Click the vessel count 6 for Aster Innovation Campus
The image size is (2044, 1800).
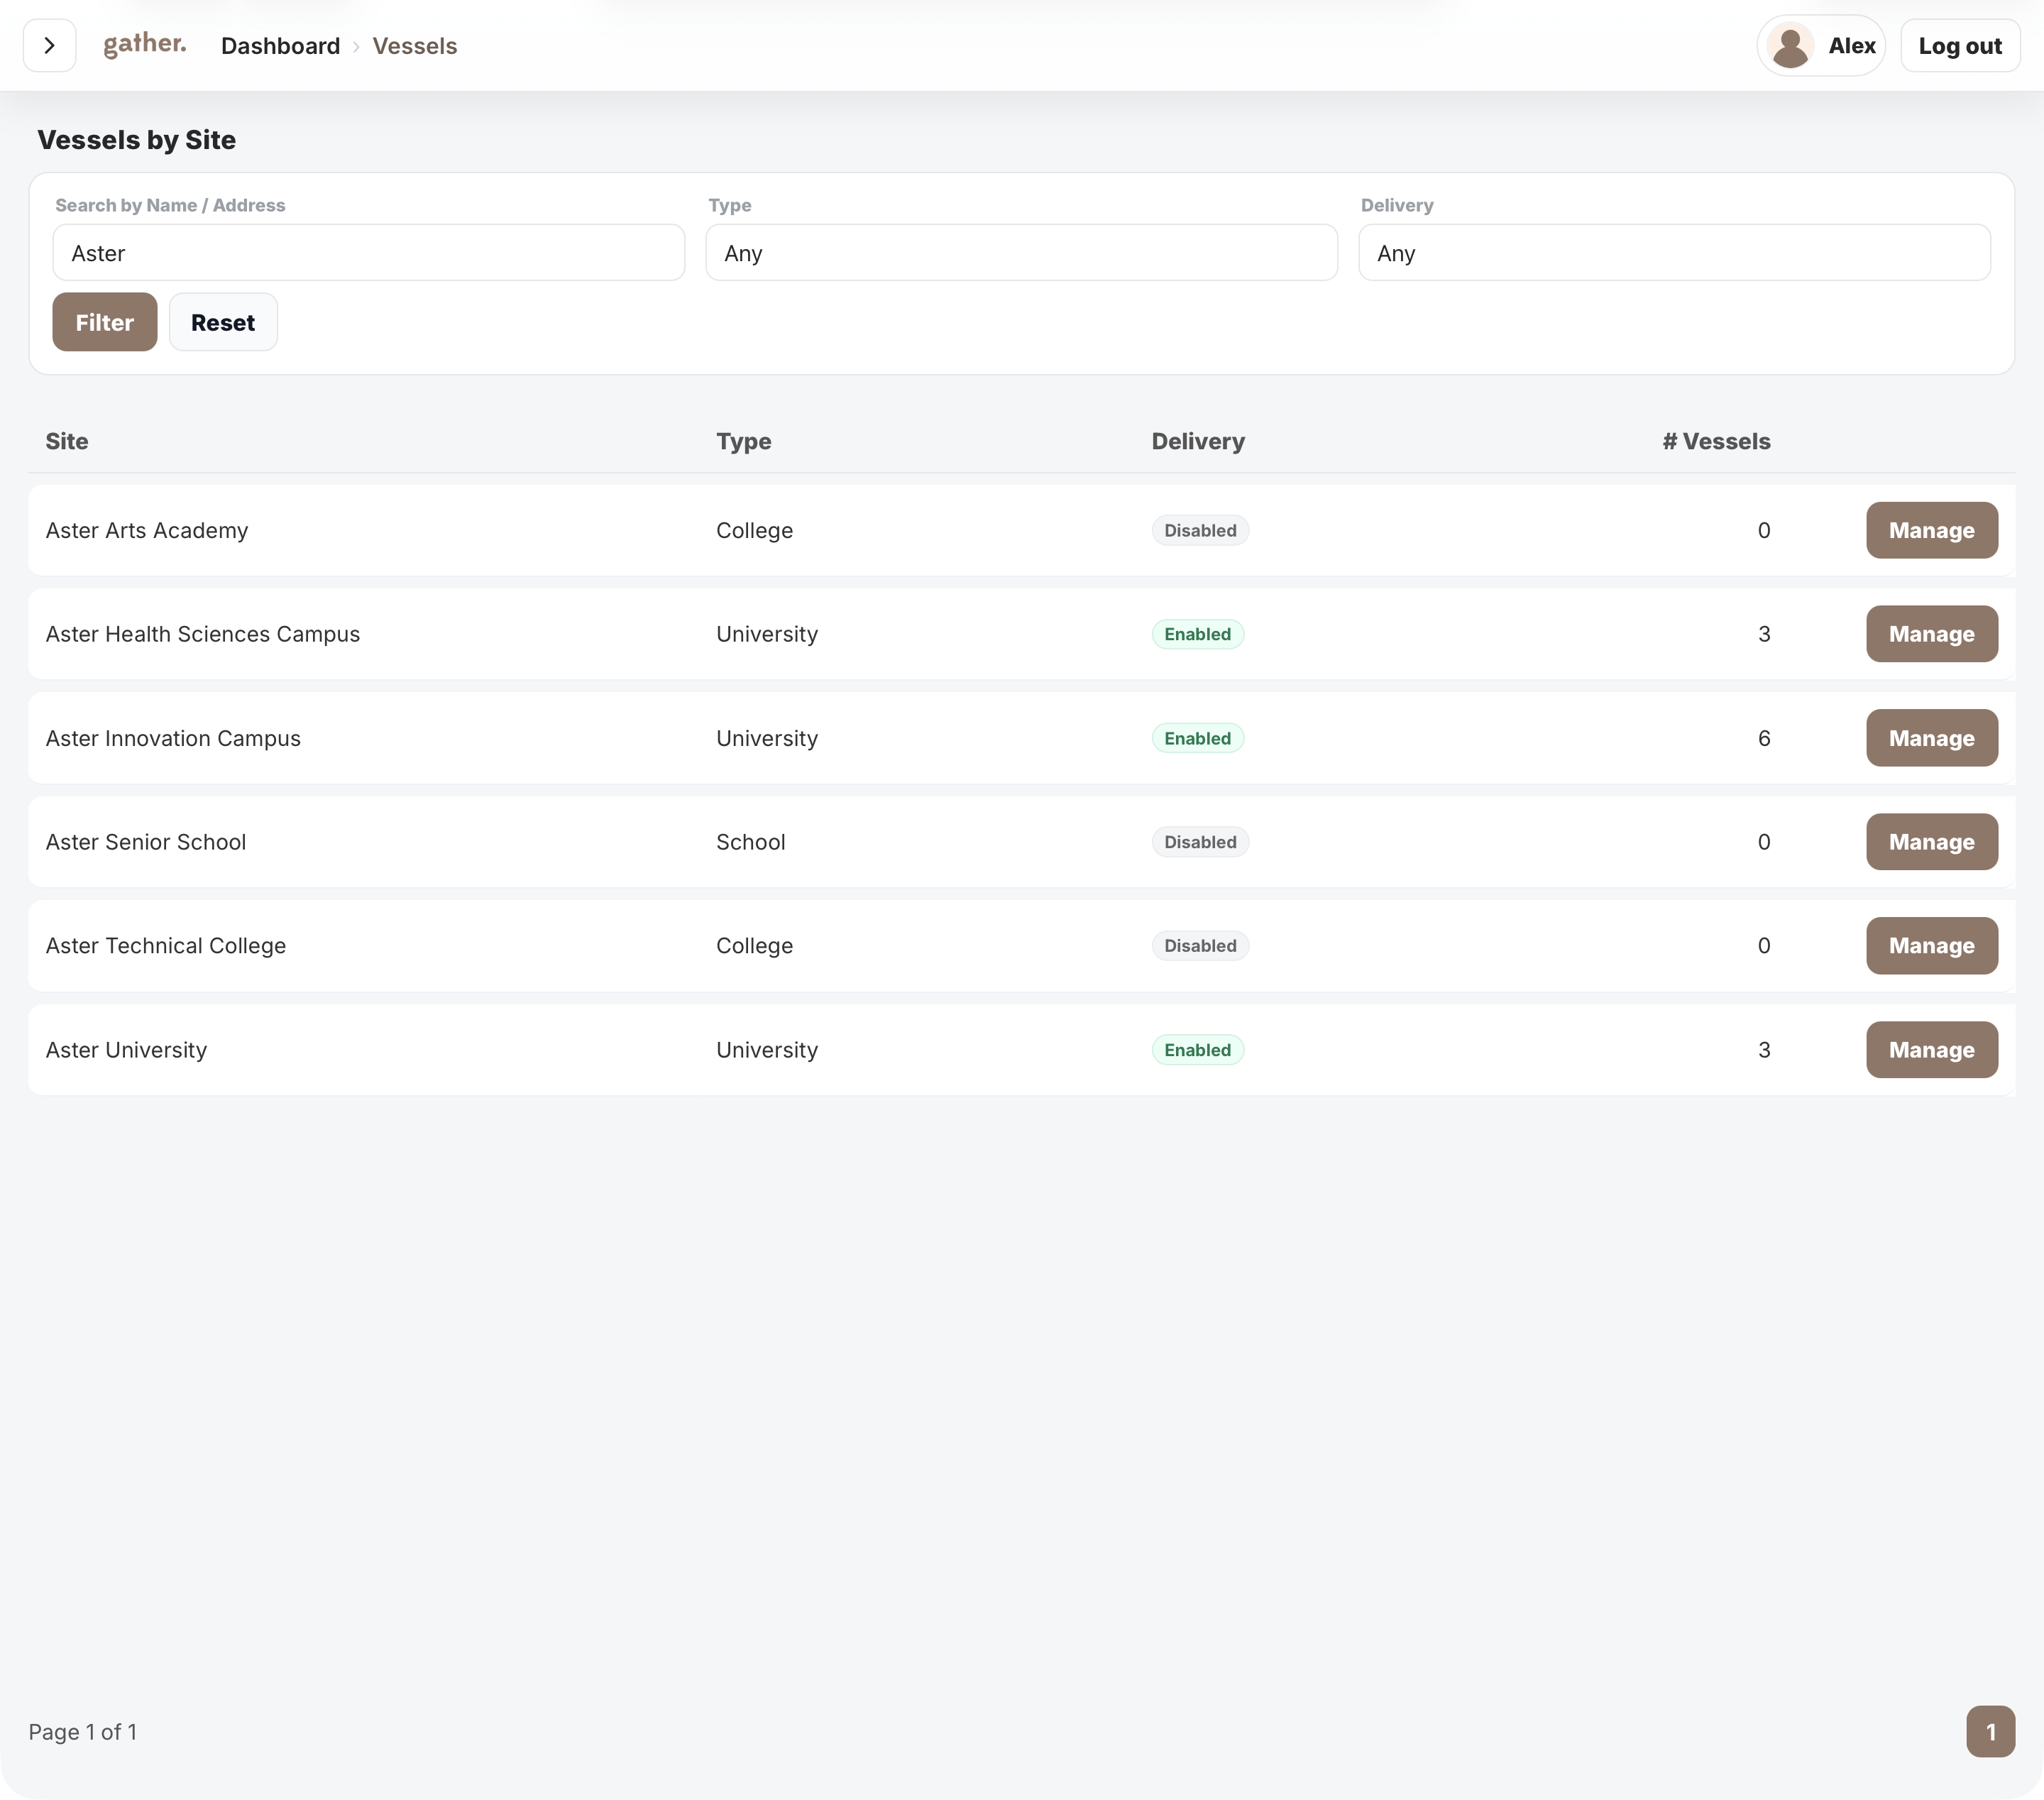click(1764, 738)
